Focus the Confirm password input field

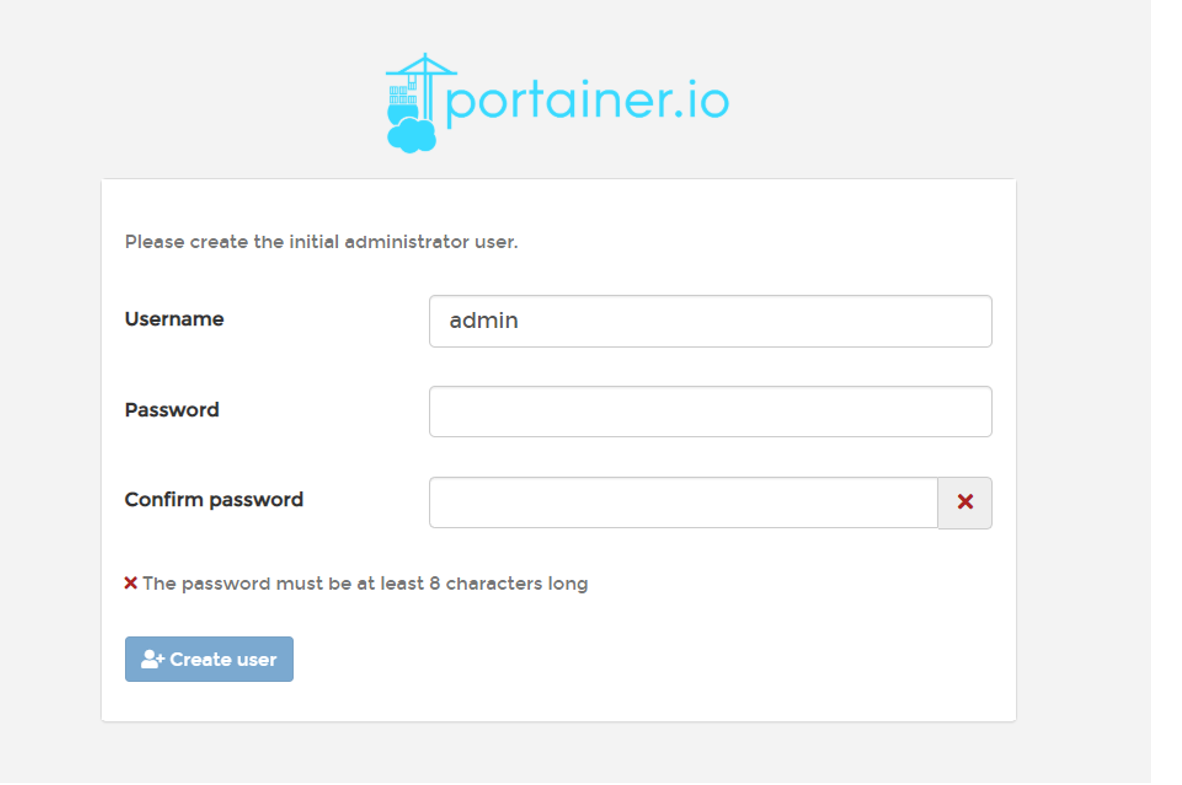point(683,502)
